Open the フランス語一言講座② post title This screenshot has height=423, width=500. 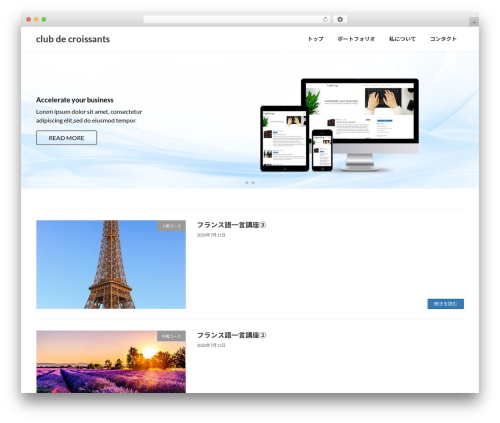click(x=231, y=335)
